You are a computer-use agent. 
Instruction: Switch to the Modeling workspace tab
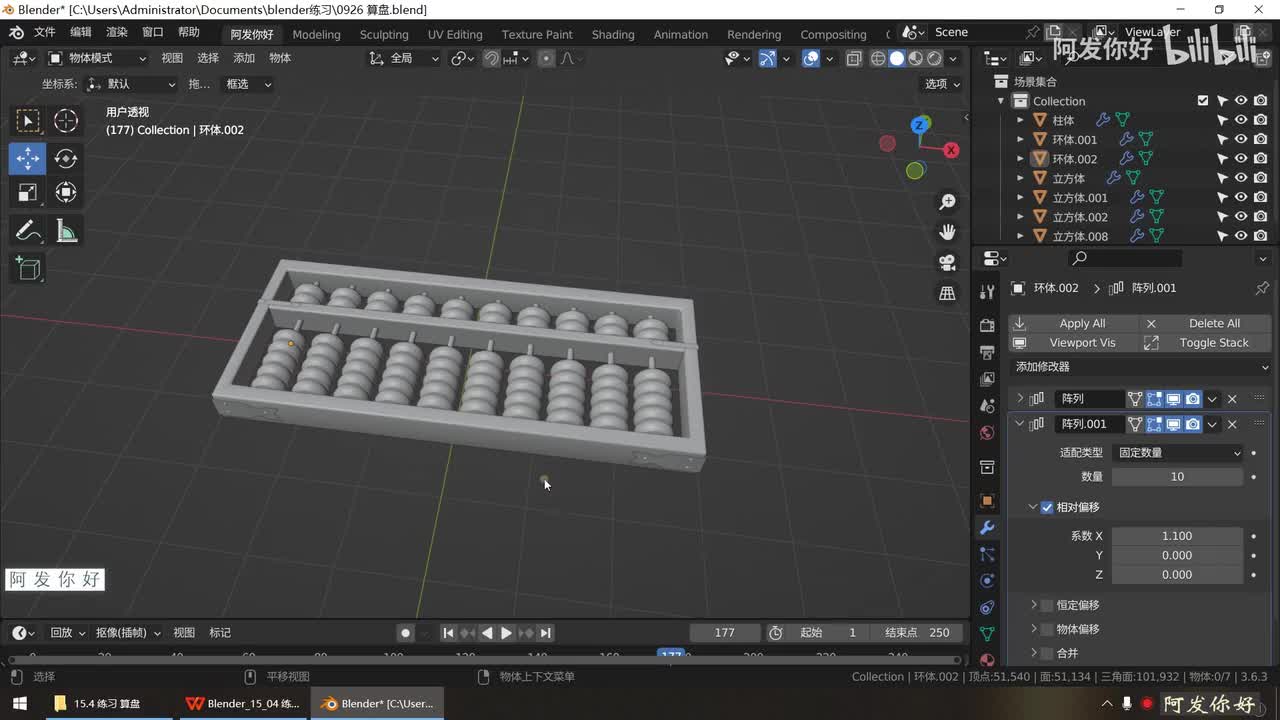coord(316,34)
